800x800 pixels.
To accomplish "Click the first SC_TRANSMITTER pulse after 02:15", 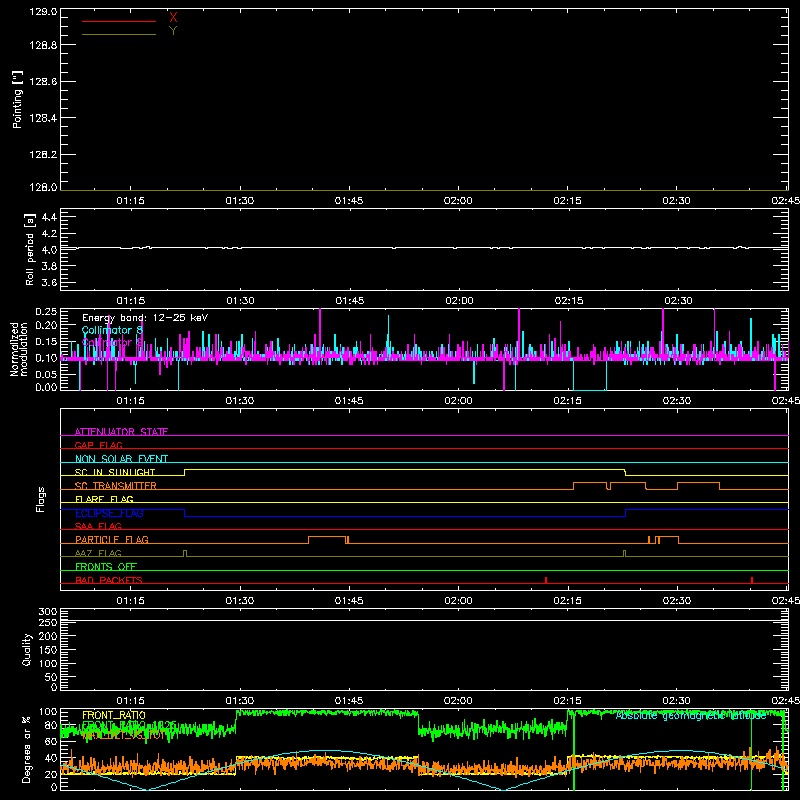I will pyautogui.click(x=590, y=483).
